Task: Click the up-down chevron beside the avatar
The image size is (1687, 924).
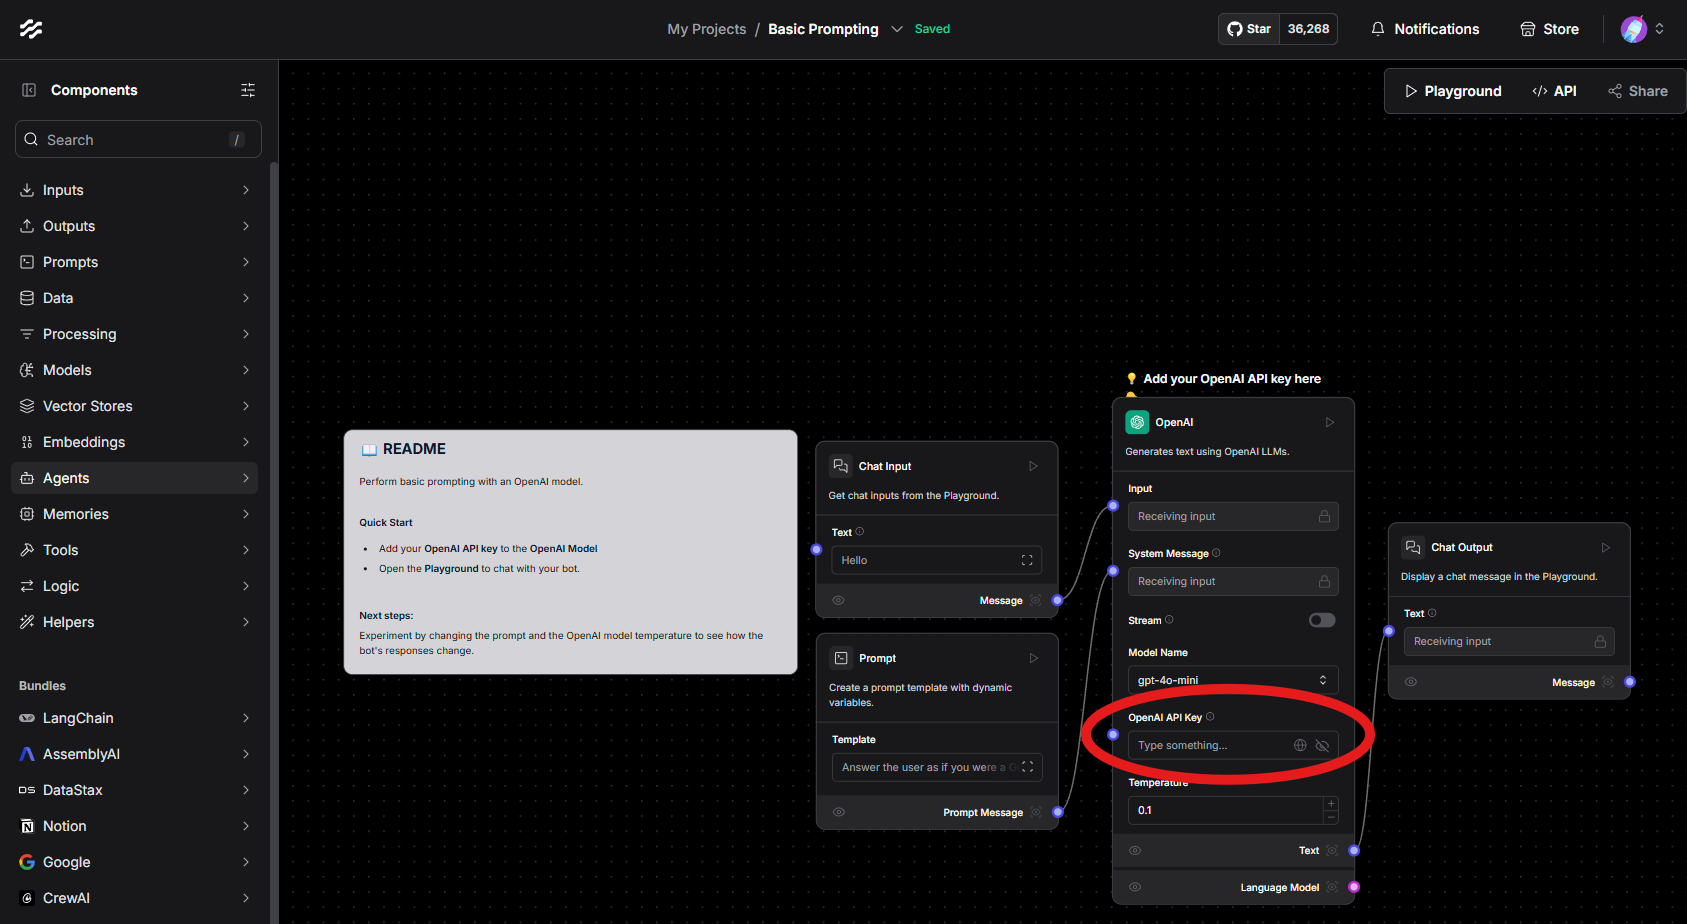Action: pyautogui.click(x=1659, y=29)
